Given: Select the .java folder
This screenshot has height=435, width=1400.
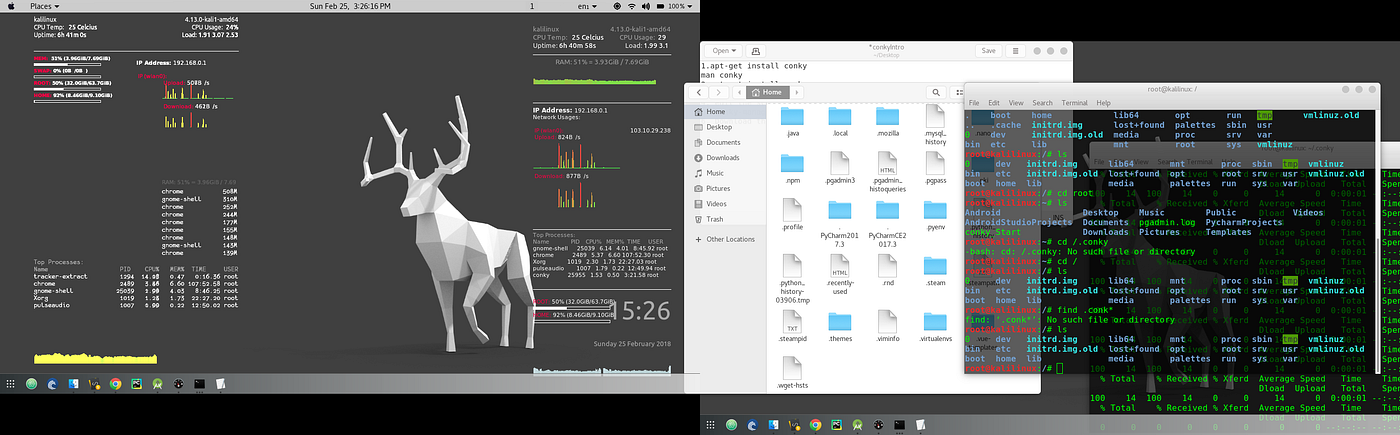Looking at the screenshot, I should tap(791, 122).
